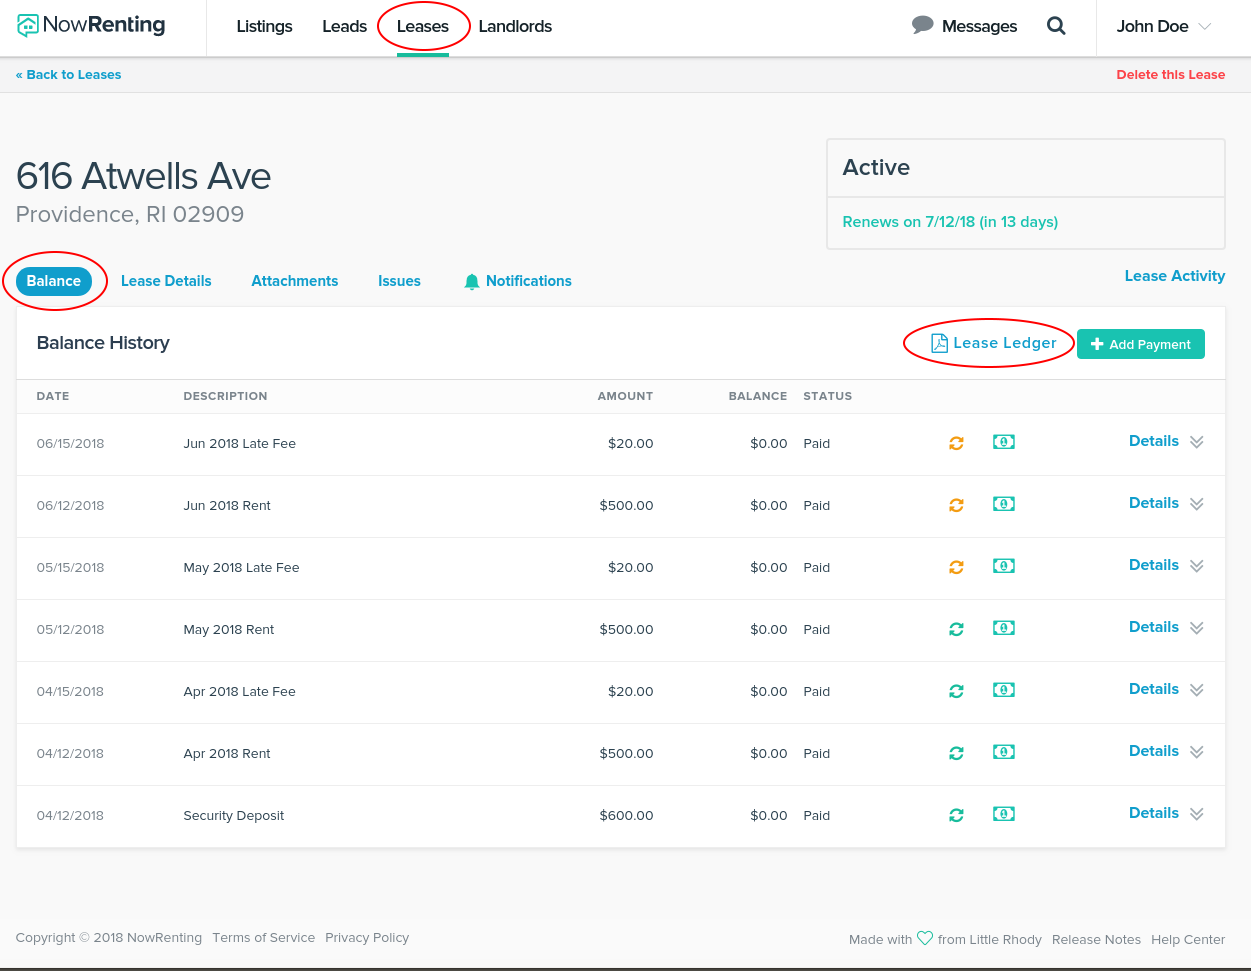Expand chevron for May 2018 Rent
This screenshot has width=1251, height=971.
(x=1197, y=628)
